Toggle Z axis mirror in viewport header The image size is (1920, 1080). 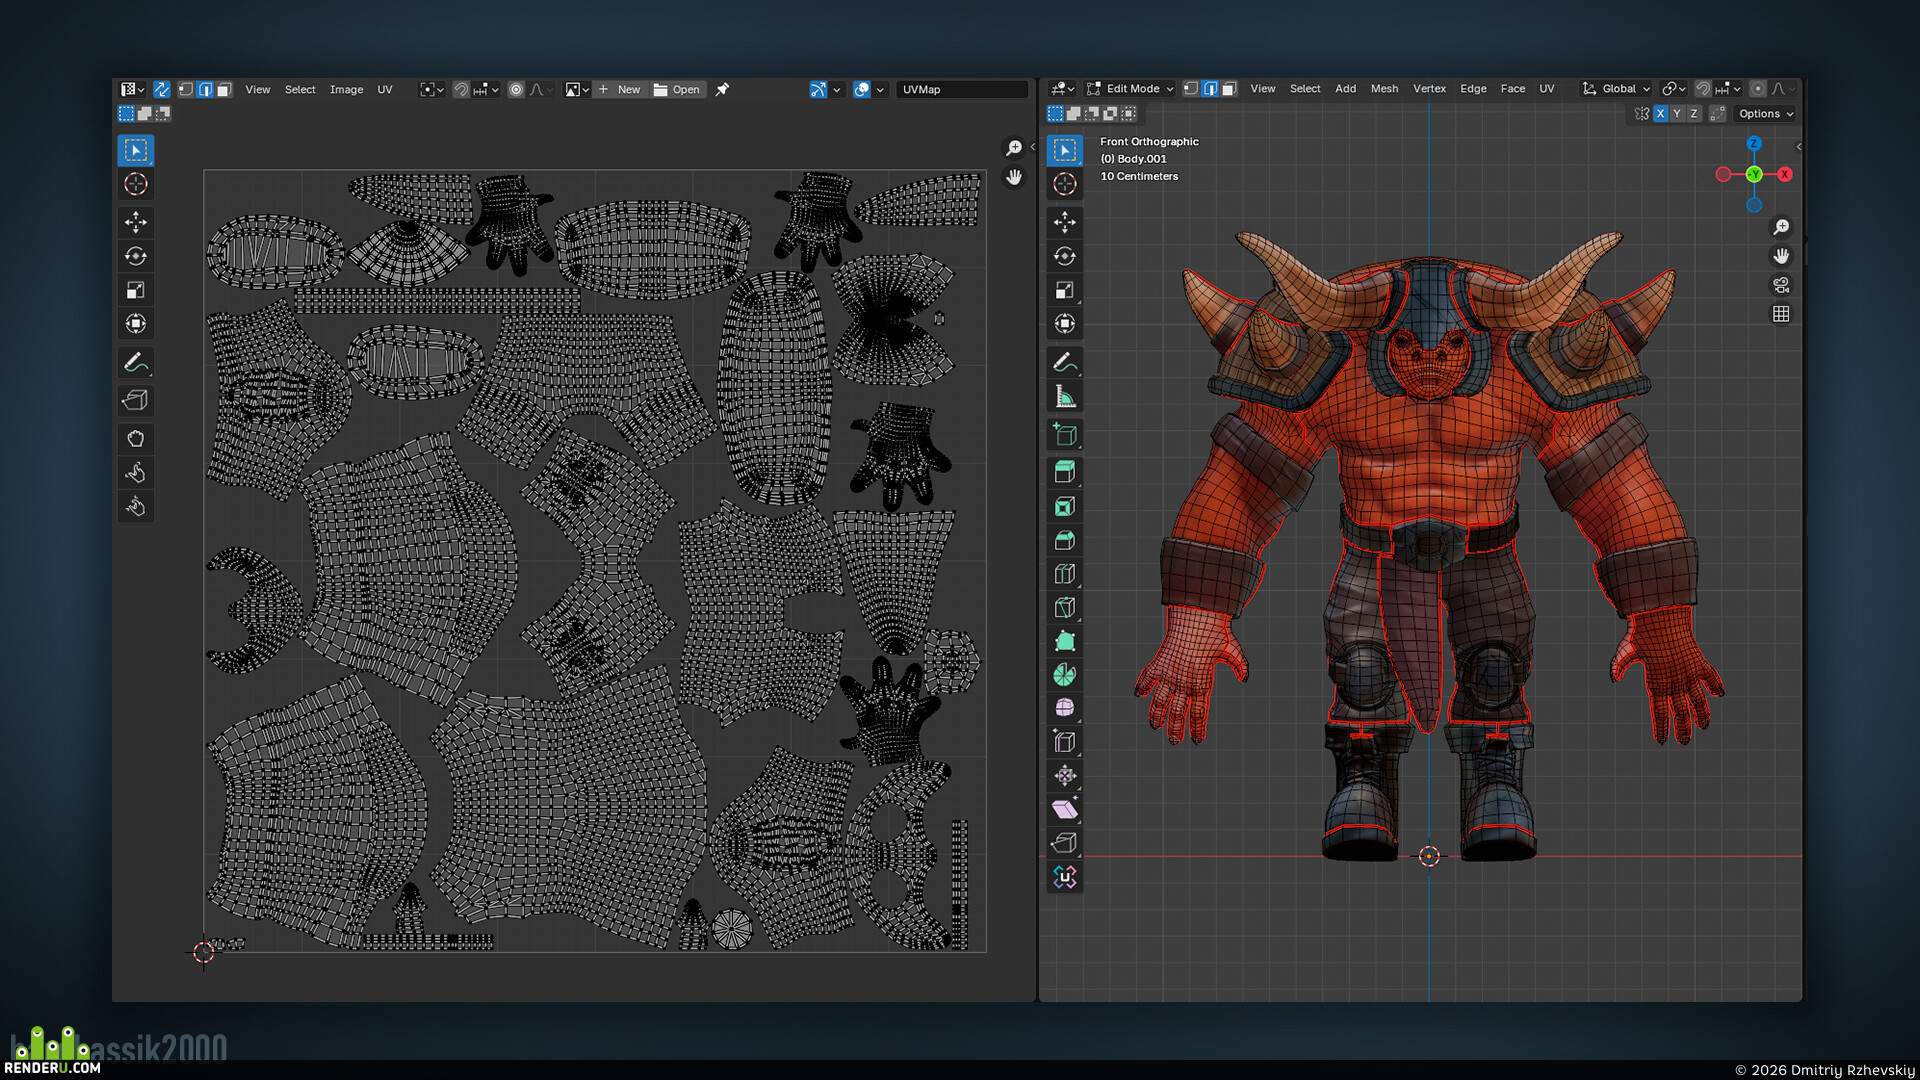click(x=1694, y=114)
